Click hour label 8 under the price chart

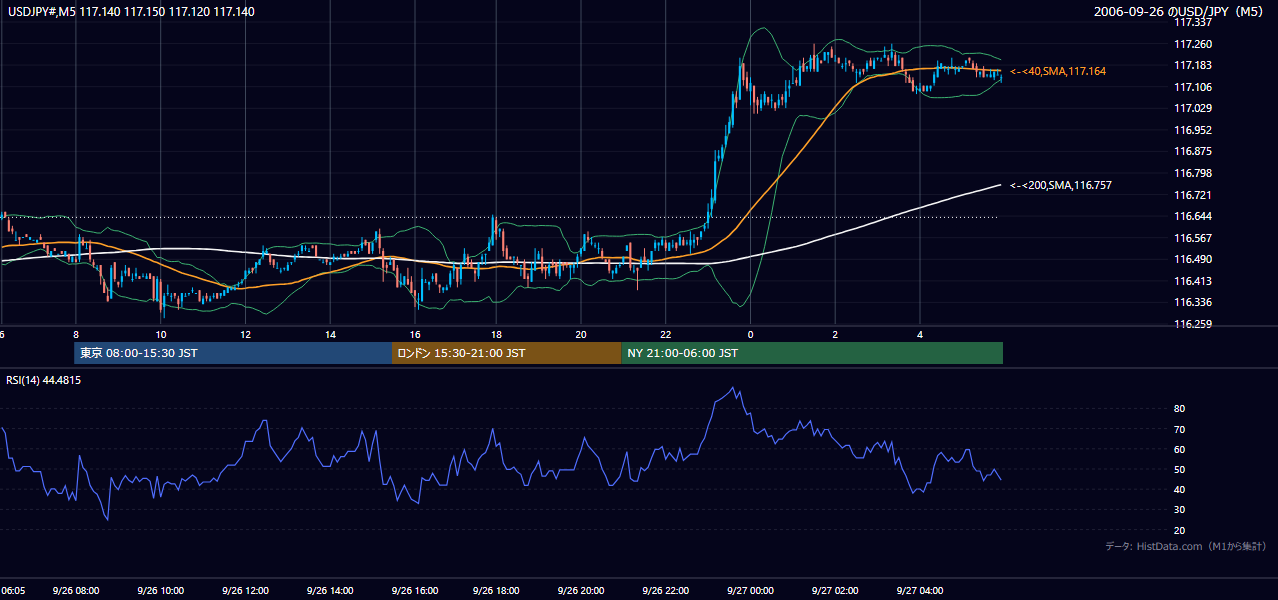(76, 335)
